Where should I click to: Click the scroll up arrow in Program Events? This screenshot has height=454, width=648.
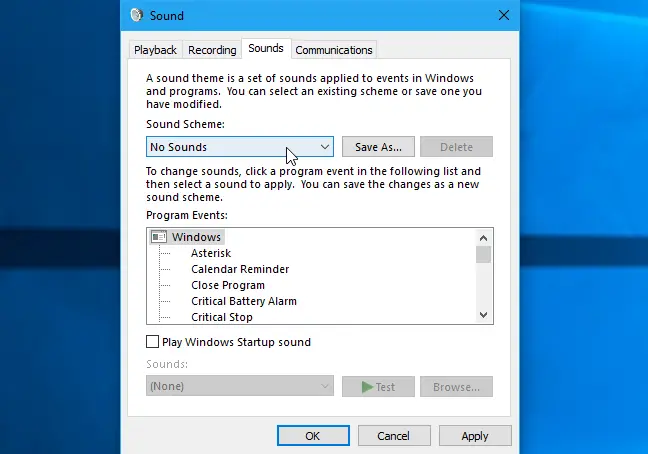[483, 238]
